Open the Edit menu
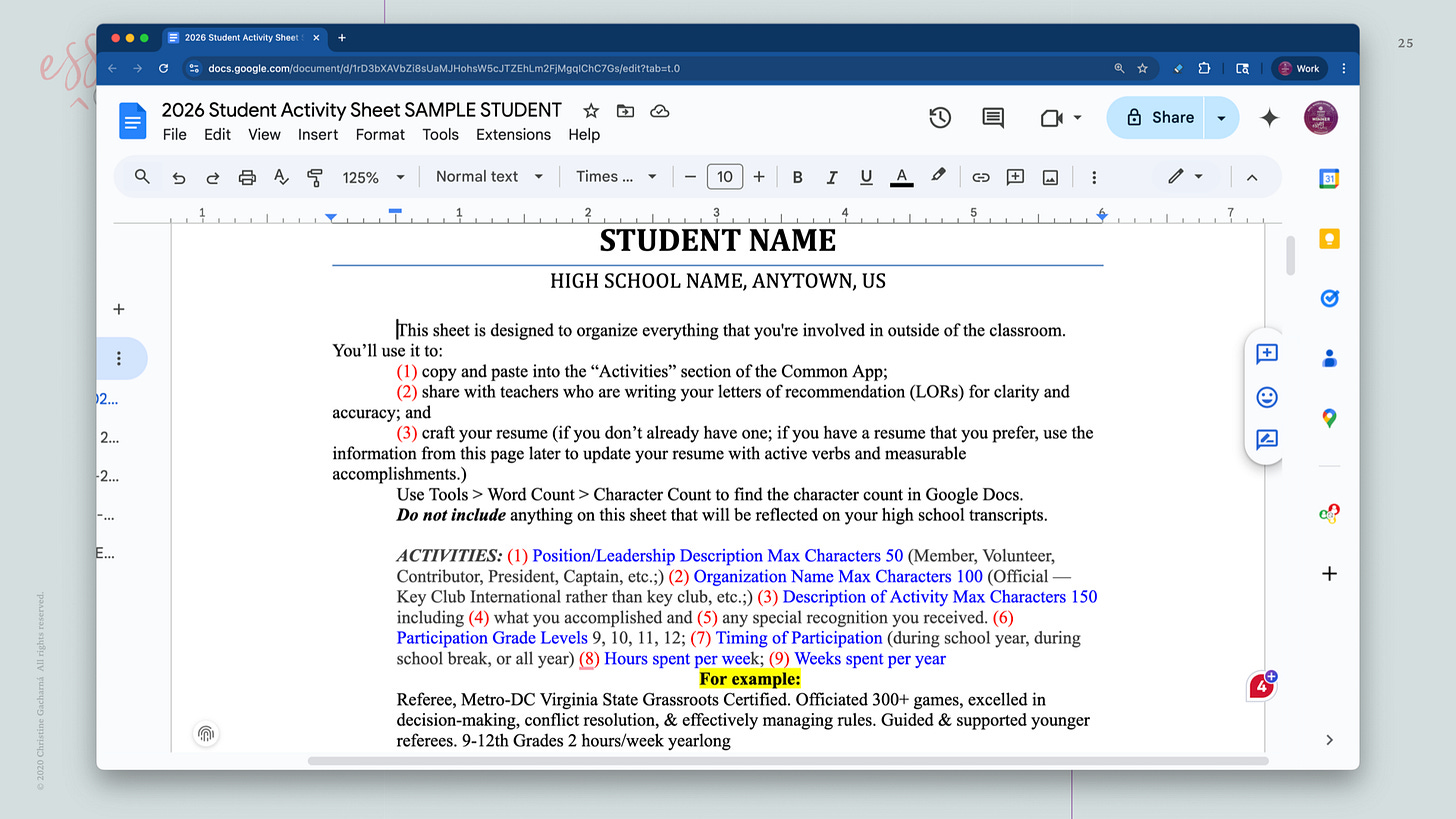The height and width of the screenshot is (819, 1456). pos(217,135)
